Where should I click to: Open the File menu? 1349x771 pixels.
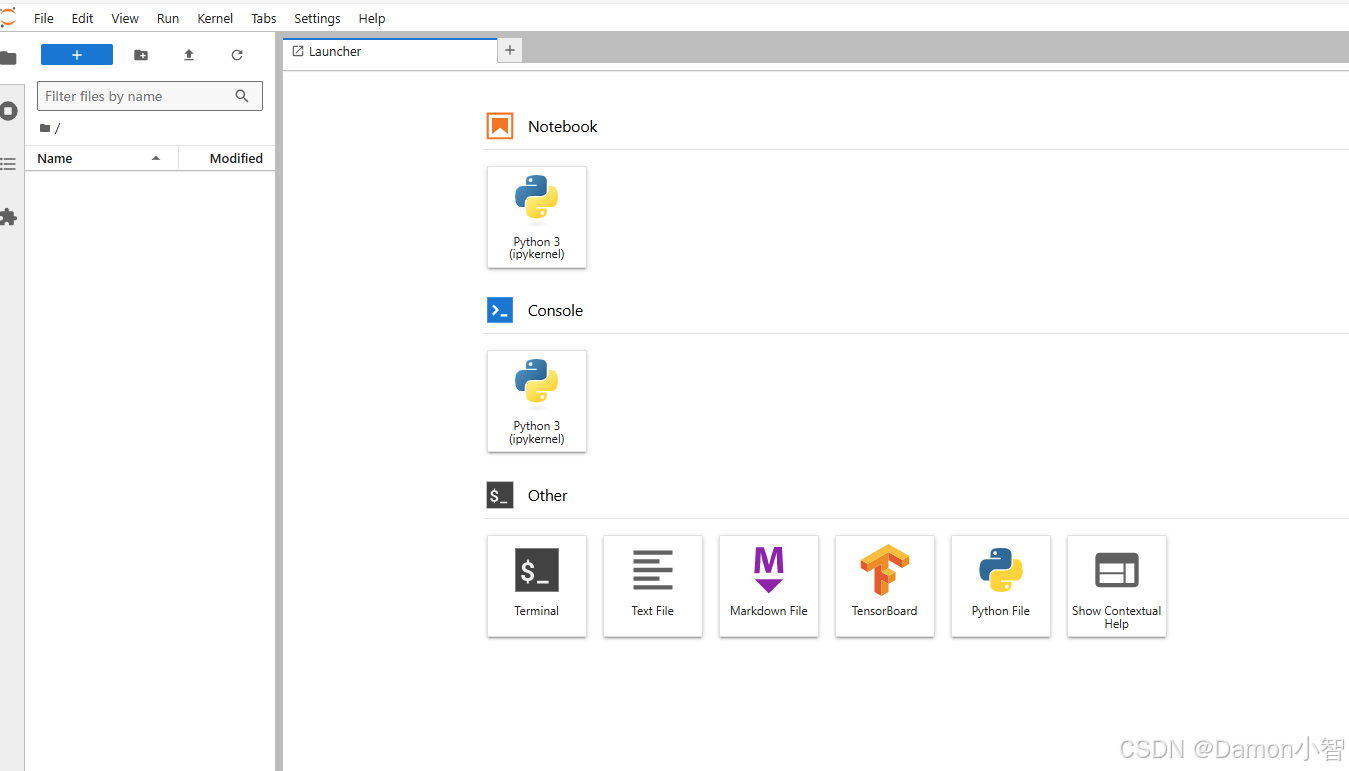44,18
